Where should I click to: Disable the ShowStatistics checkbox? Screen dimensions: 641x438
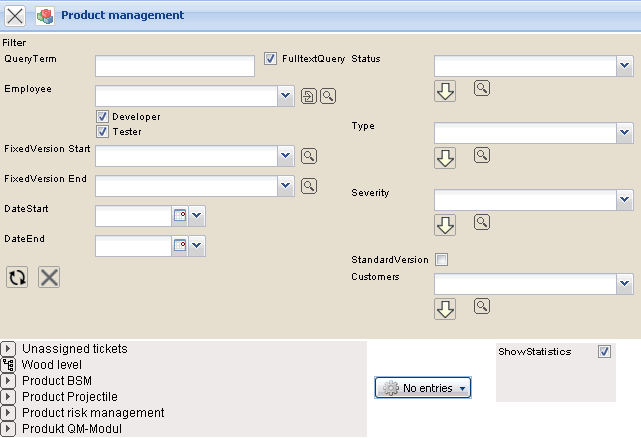click(603, 352)
